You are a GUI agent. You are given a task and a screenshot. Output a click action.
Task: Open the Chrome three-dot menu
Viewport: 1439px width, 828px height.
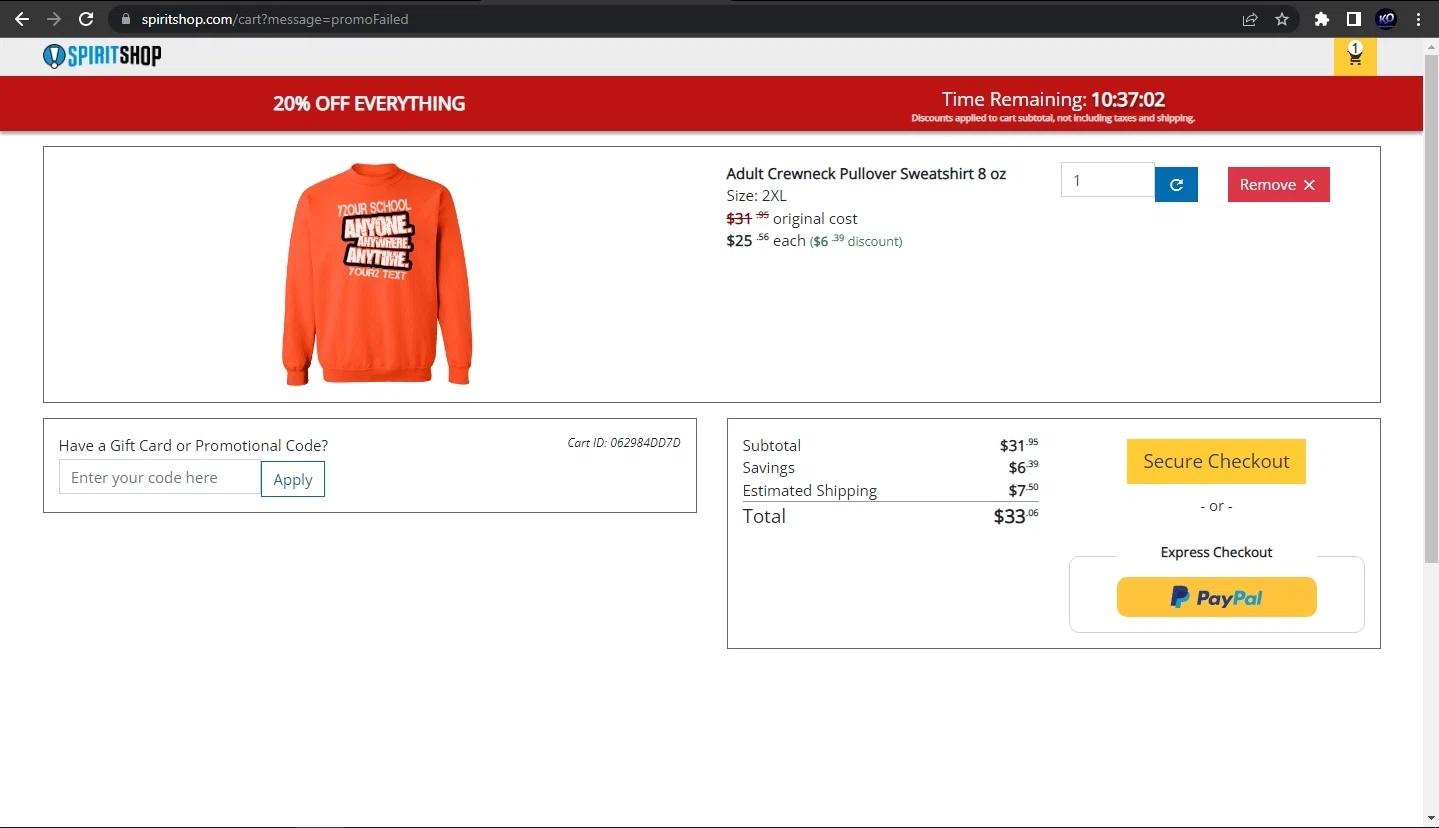[1418, 19]
